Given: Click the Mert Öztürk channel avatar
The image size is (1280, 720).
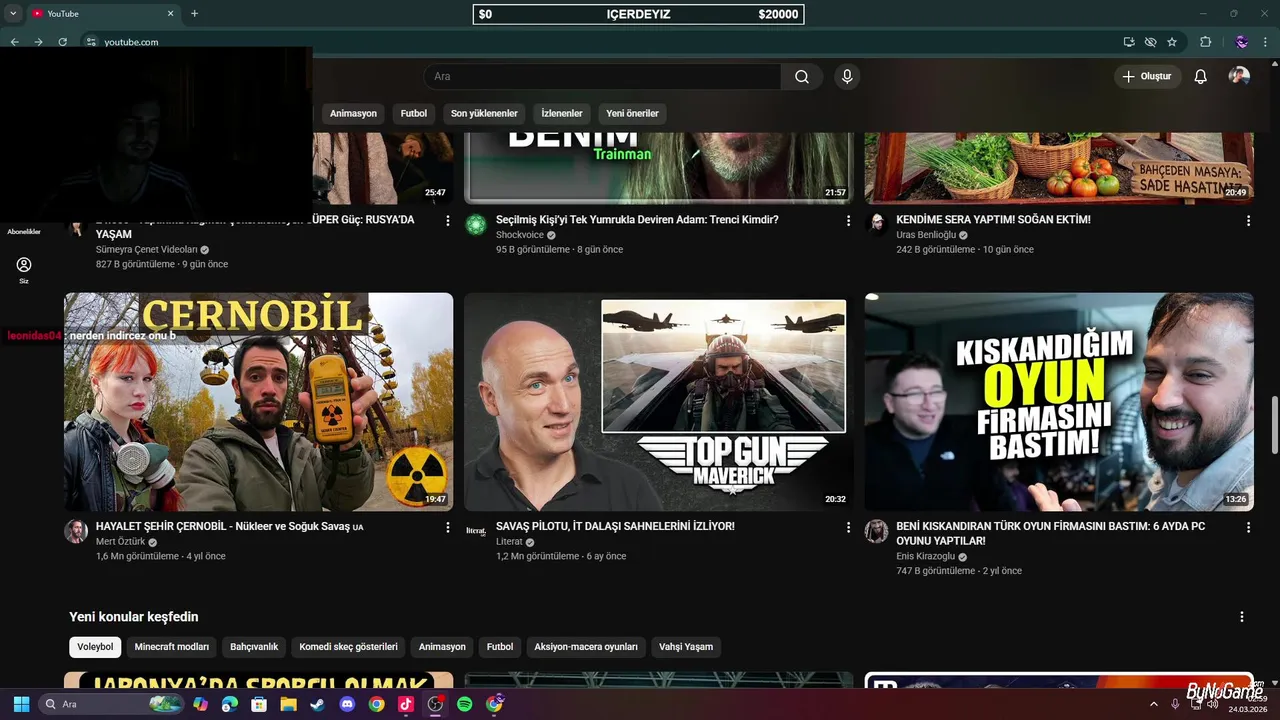Looking at the screenshot, I should pyautogui.click(x=76, y=531).
